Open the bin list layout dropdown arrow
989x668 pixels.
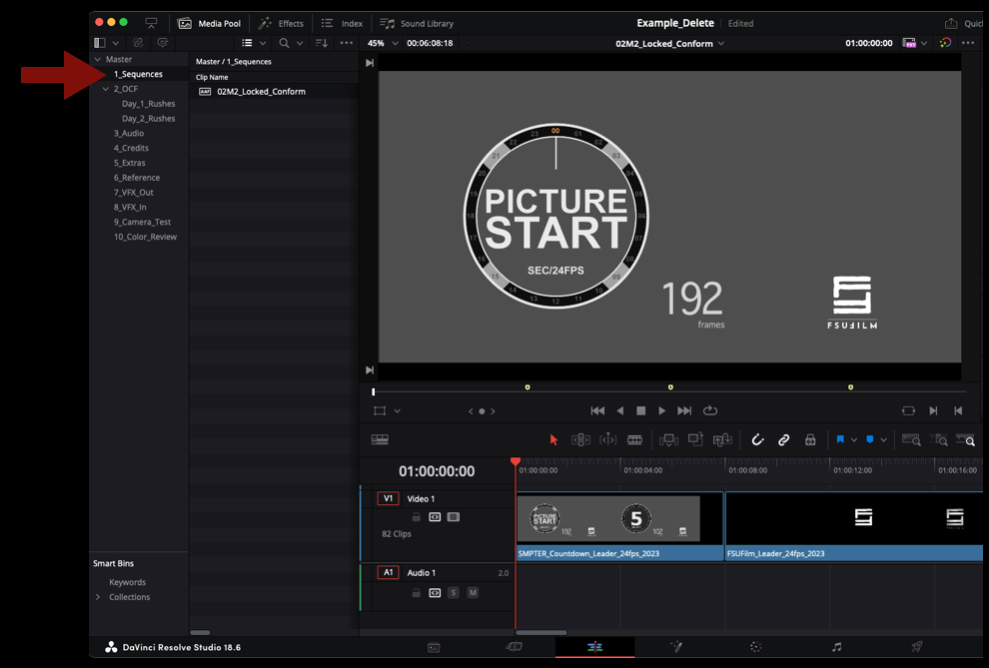(115, 43)
